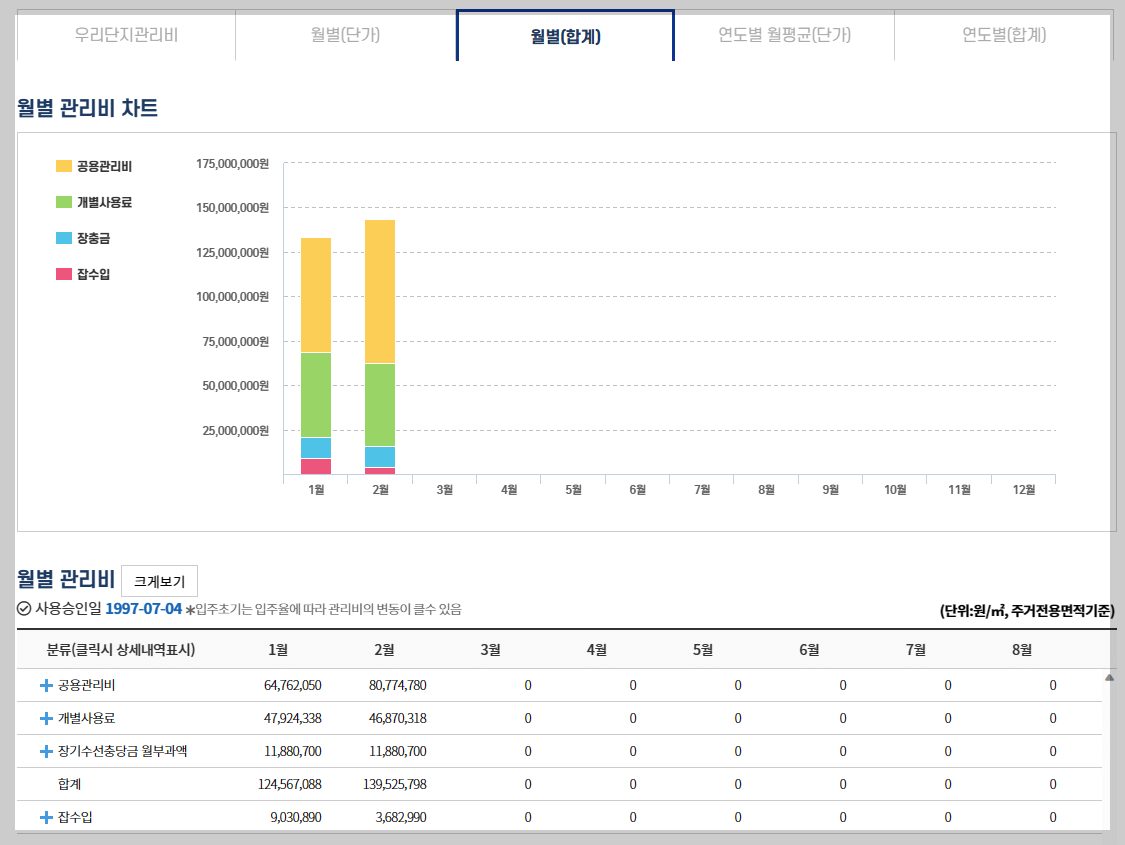The height and width of the screenshot is (845, 1125).
Task: Click the pink 잡수입 segment of 1월 bar
Action: pyautogui.click(x=316, y=466)
